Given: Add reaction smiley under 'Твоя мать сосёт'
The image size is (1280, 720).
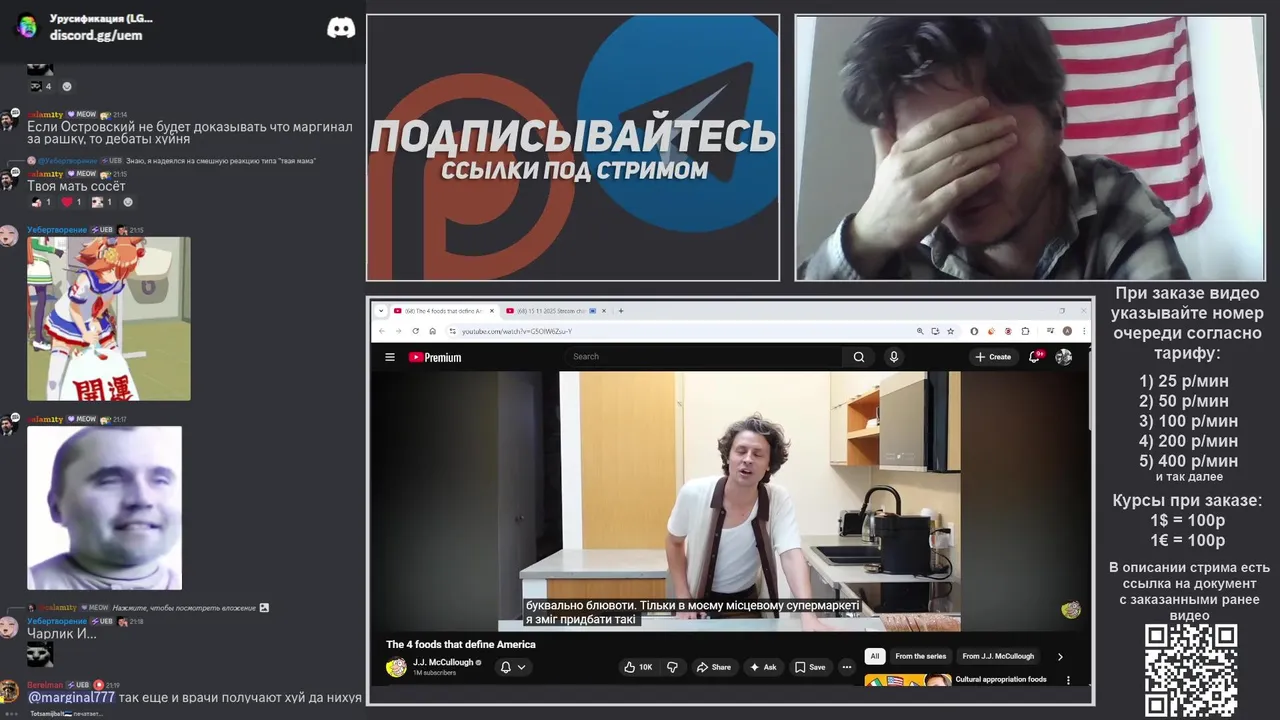Looking at the screenshot, I should [x=127, y=202].
